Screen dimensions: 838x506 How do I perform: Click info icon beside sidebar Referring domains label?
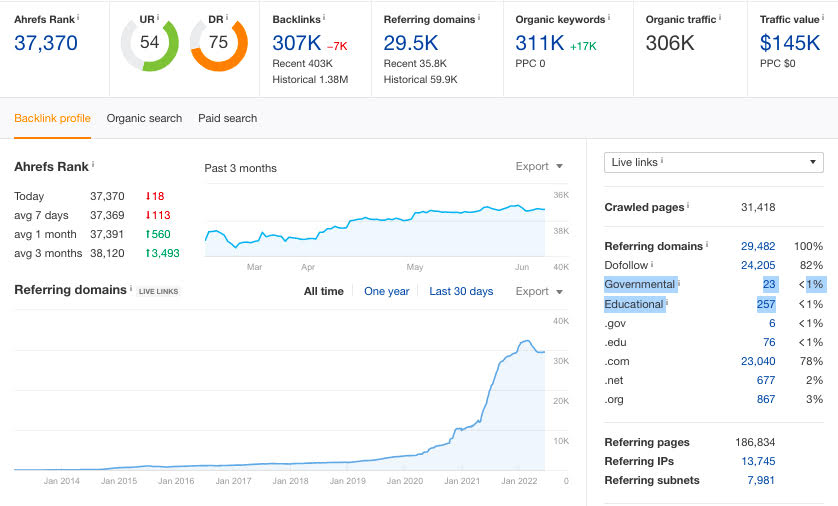click(707, 244)
